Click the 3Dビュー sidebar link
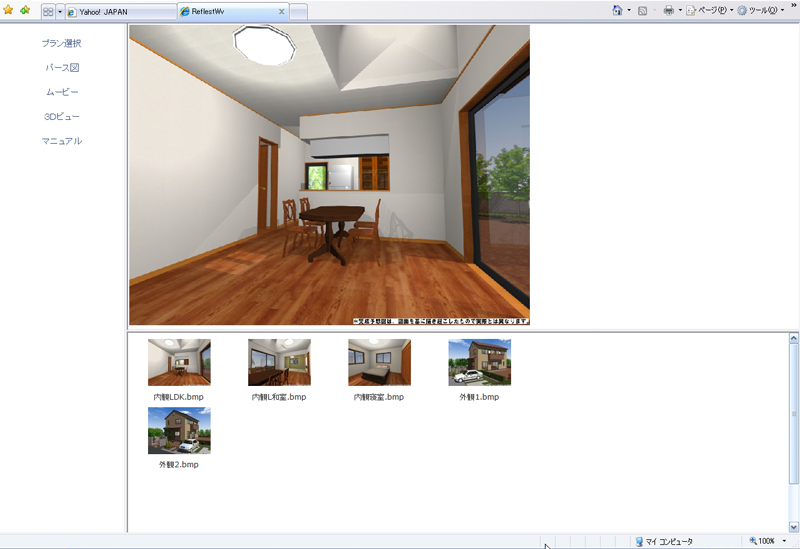The width and height of the screenshot is (800, 549). [62, 116]
